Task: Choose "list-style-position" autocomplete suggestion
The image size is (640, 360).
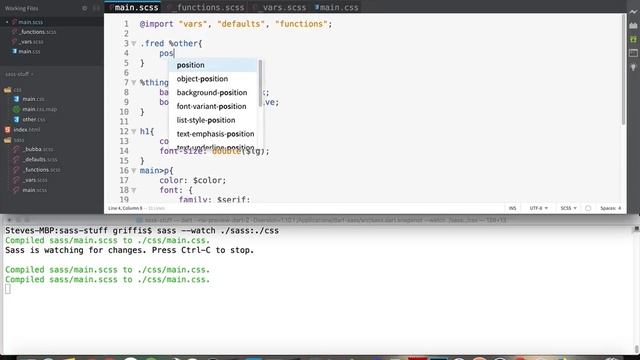Action: point(213,120)
